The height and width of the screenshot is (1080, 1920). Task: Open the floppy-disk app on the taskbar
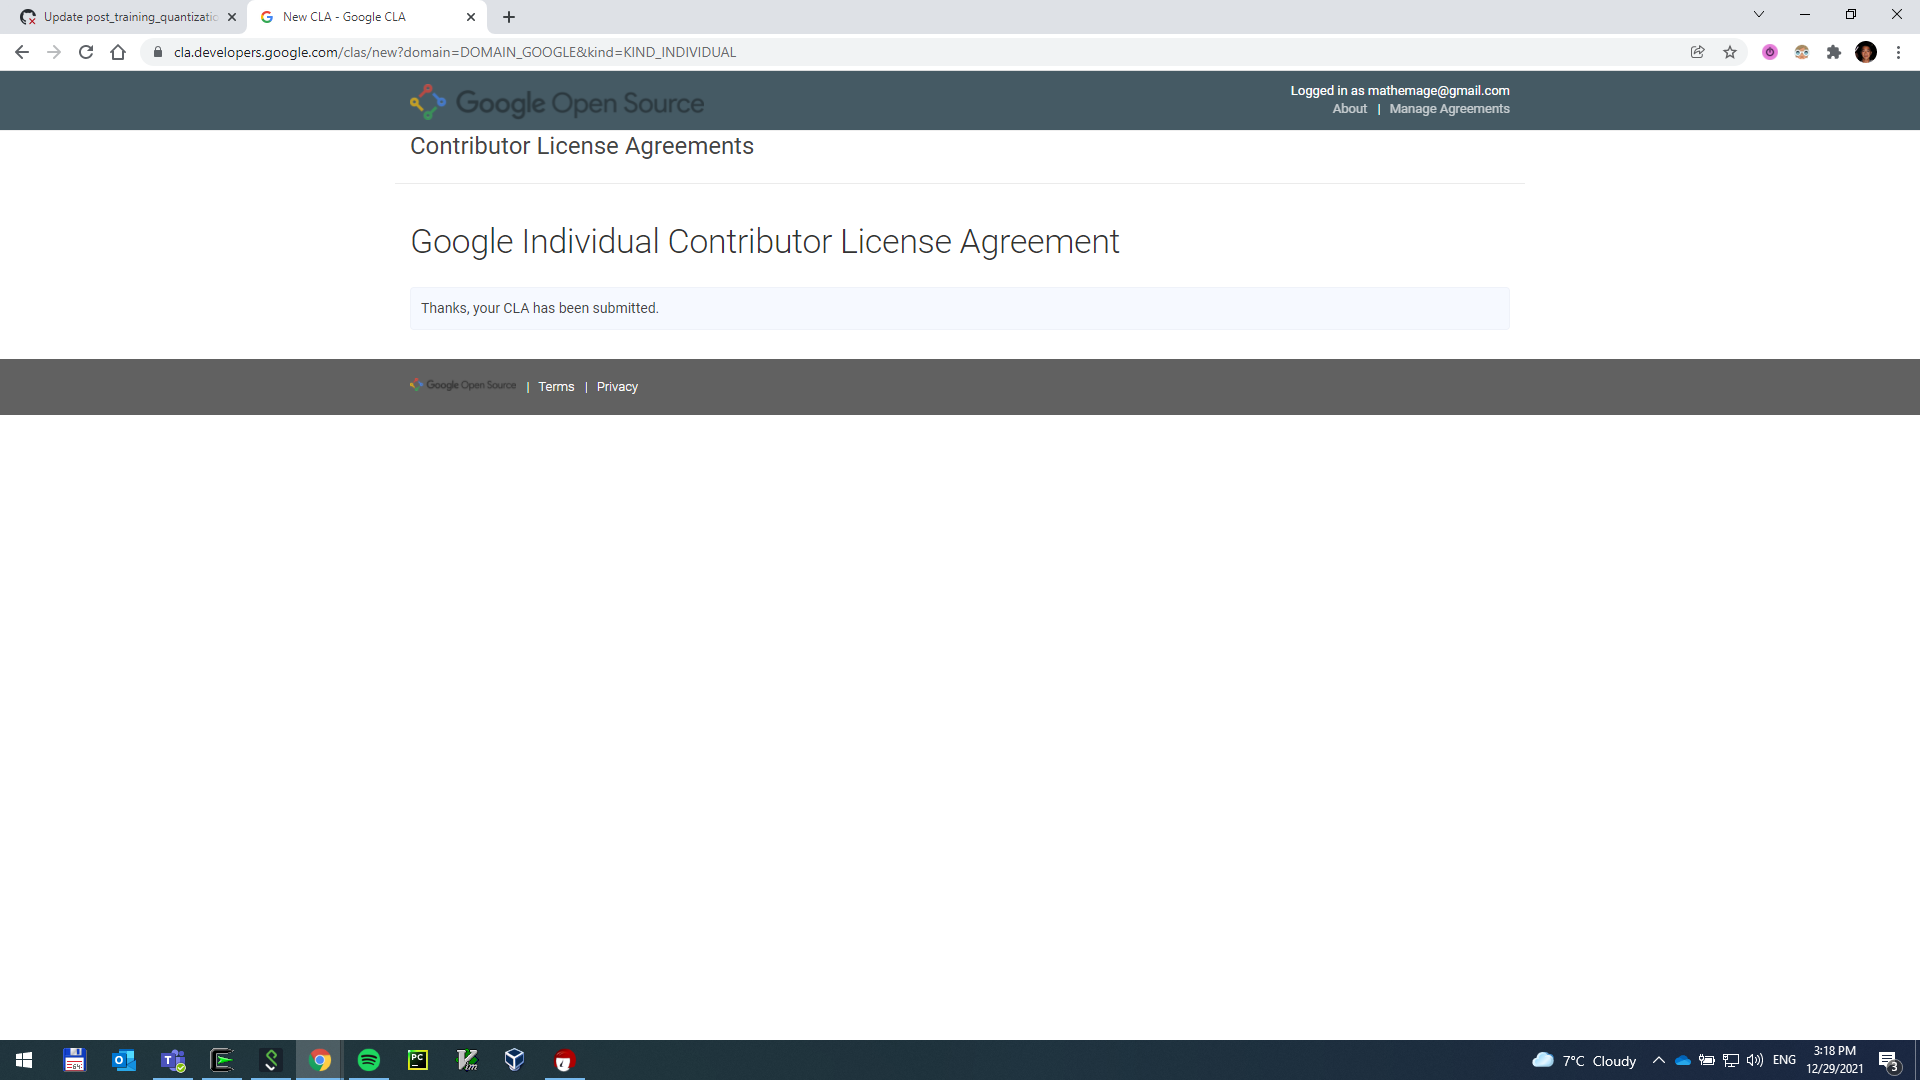(75, 1060)
